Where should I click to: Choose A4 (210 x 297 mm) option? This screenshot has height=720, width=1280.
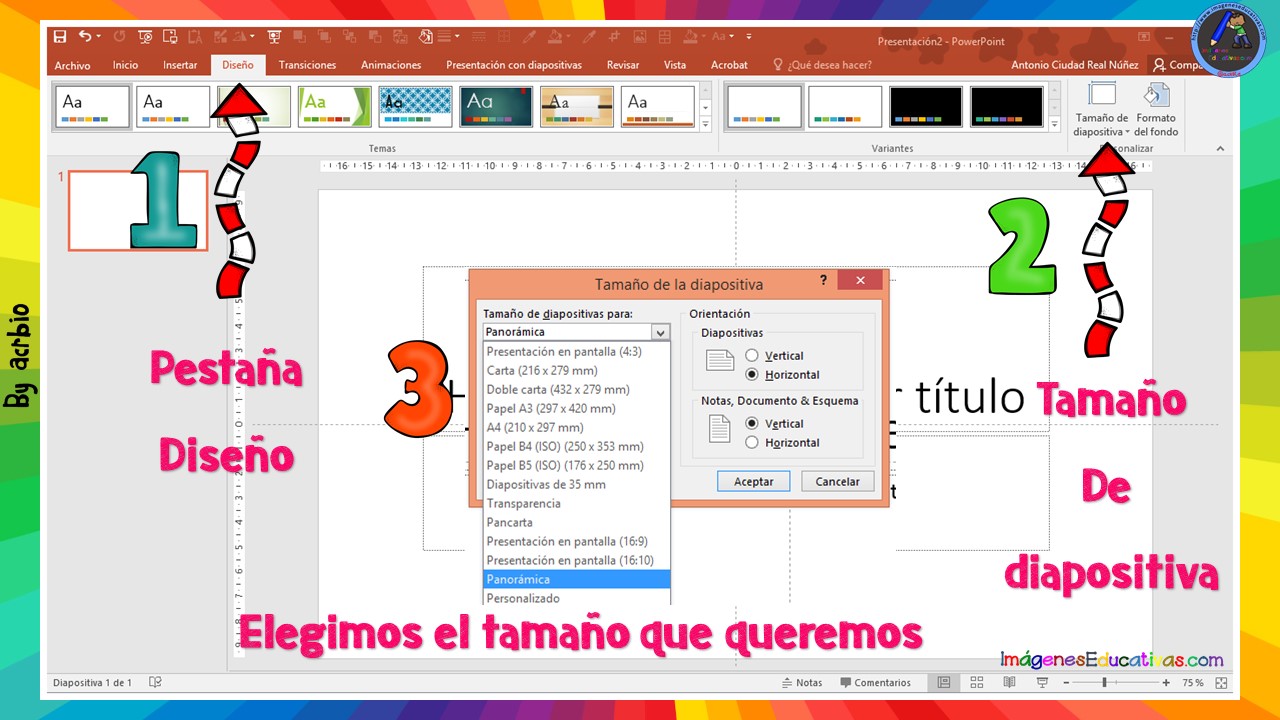[576, 427]
